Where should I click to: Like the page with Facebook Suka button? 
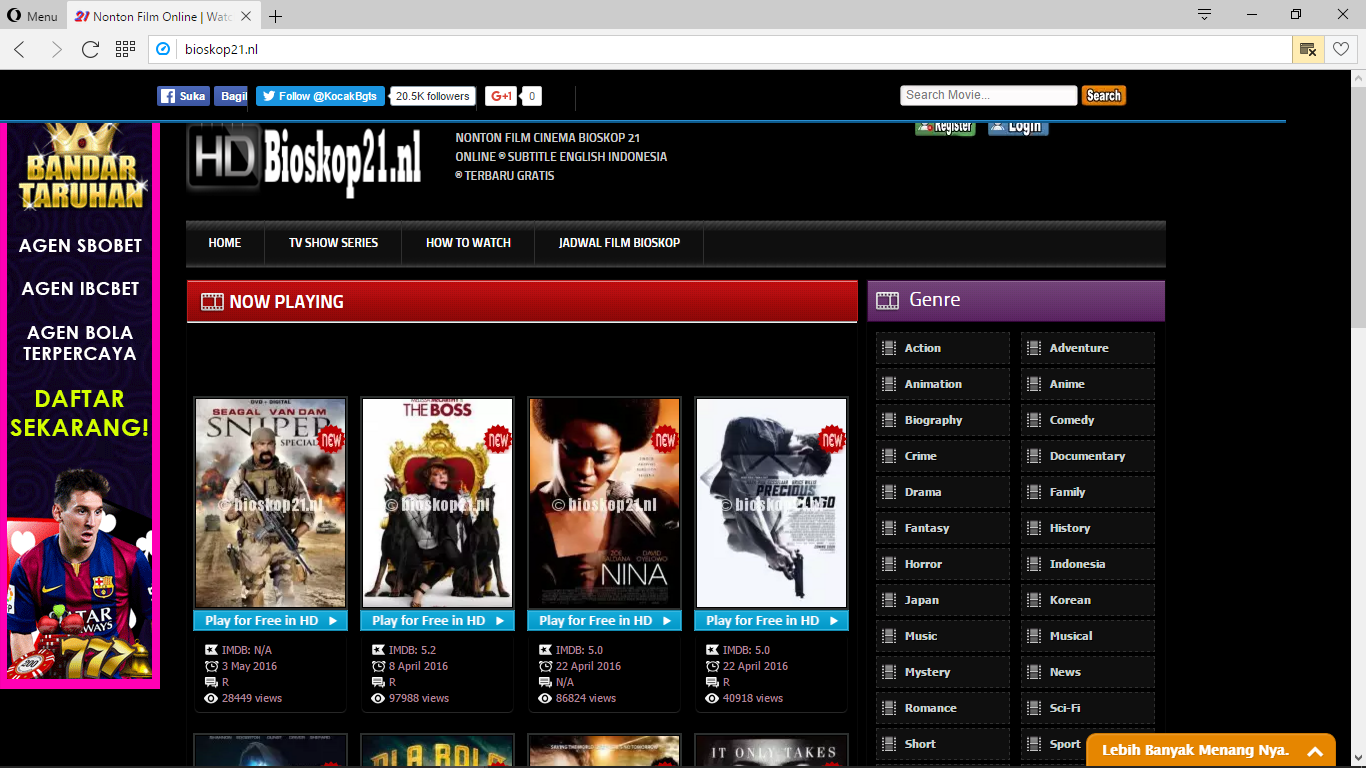click(x=183, y=96)
